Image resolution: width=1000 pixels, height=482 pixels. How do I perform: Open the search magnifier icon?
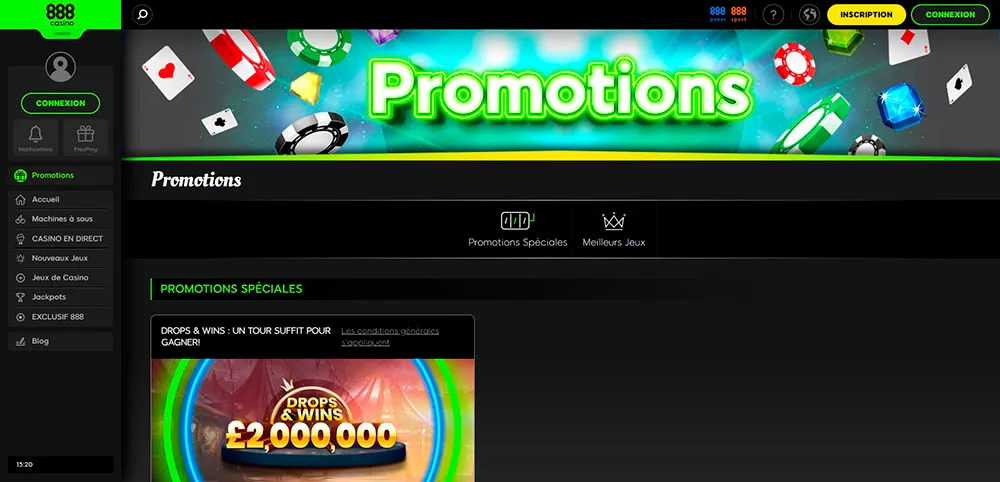(x=142, y=14)
